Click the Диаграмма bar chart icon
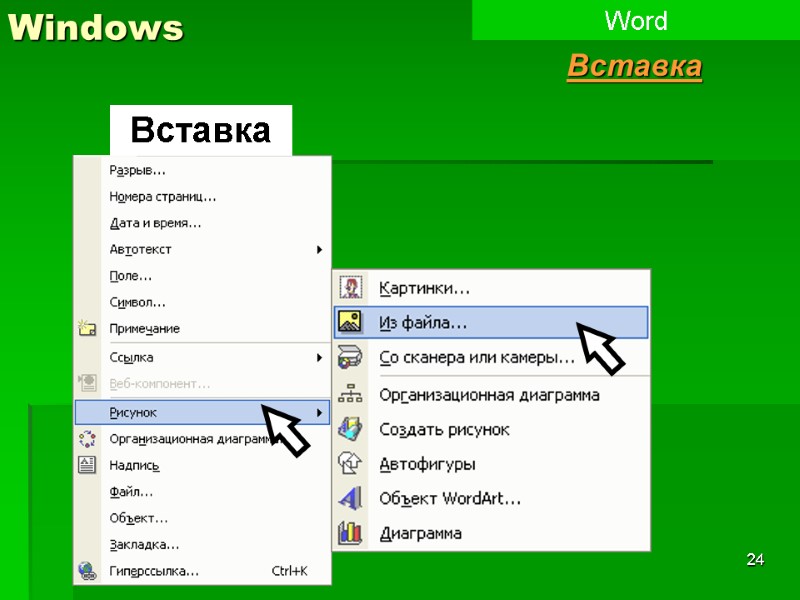The height and width of the screenshot is (600, 800). 350,533
